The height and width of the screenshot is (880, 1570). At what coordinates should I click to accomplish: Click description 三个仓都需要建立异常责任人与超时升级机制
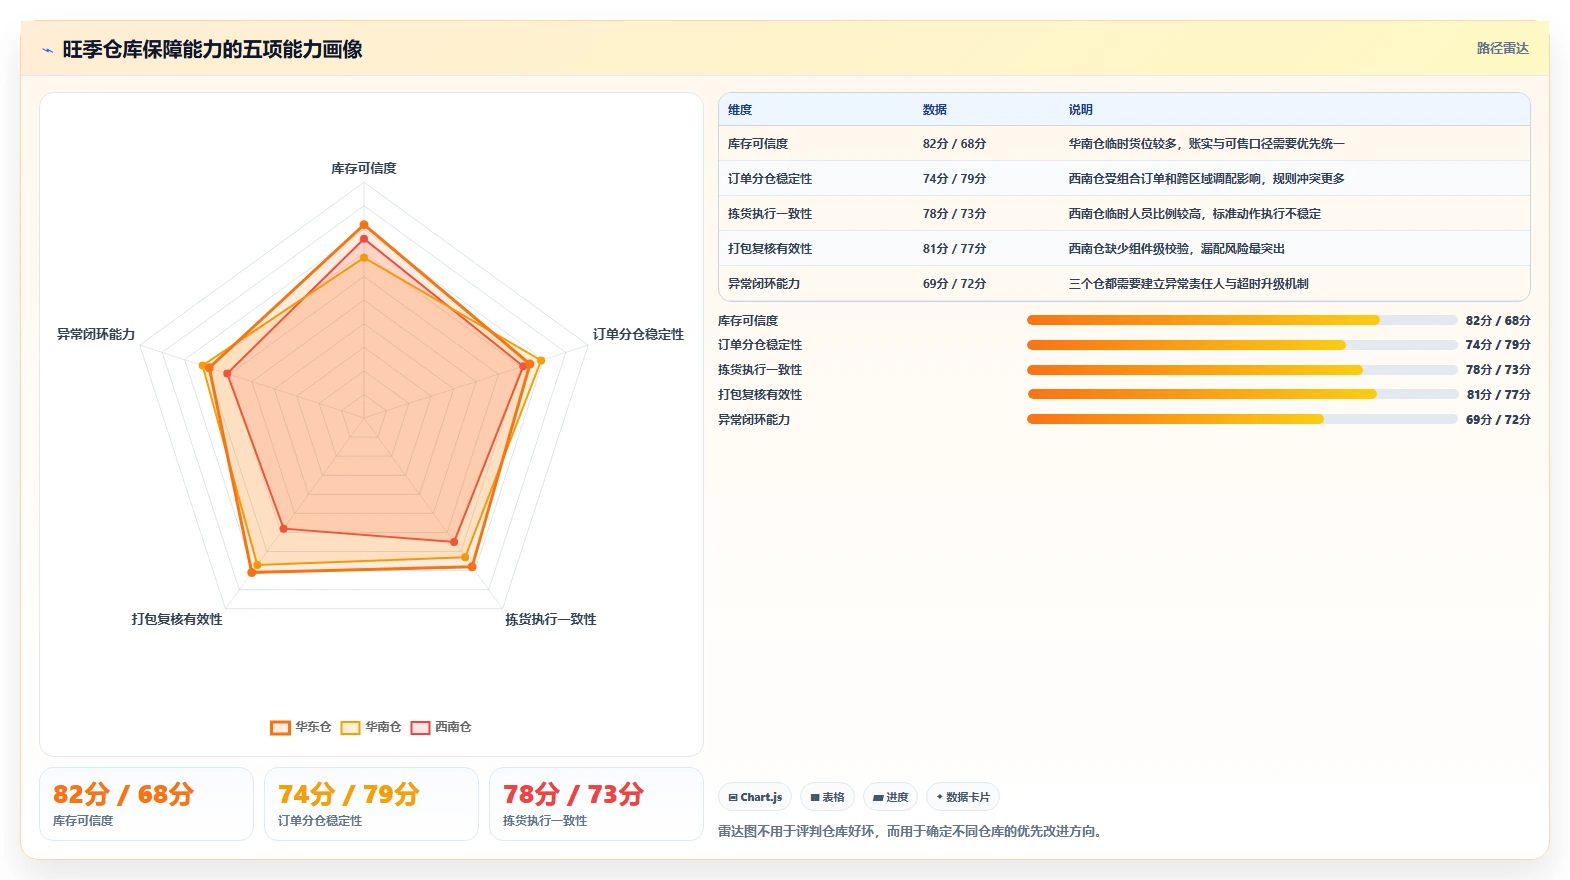(1188, 284)
